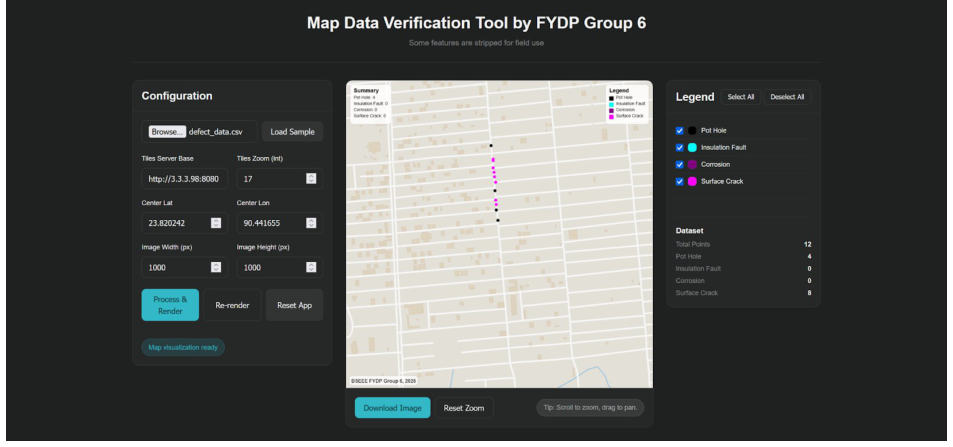Toggle the Corrosion checkbox
The height and width of the screenshot is (447, 953).
pyautogui.click(x=679, y=165)
